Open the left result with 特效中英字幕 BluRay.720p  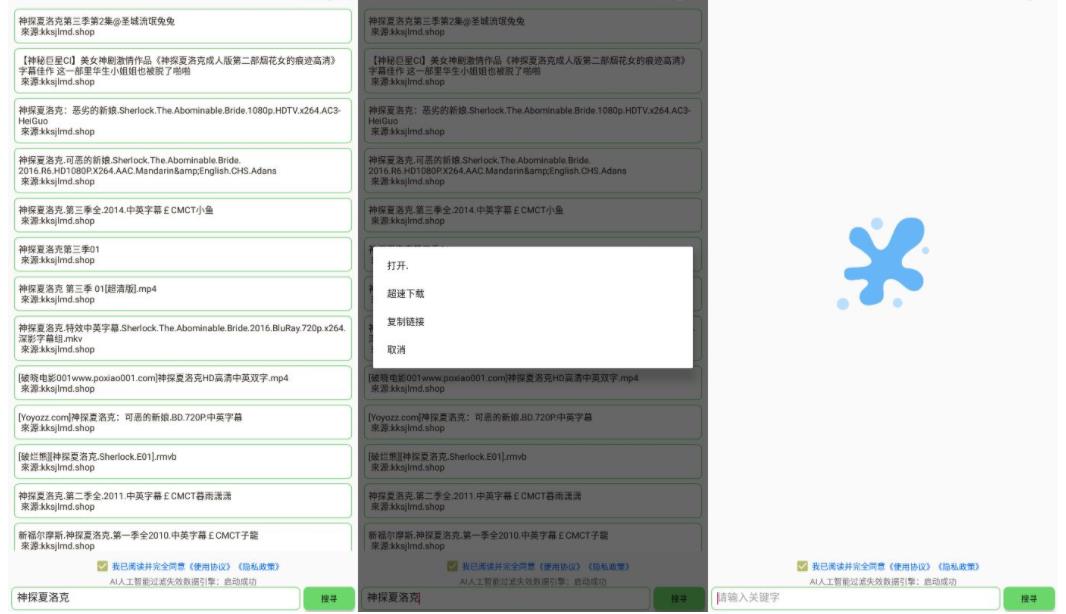pos(182,338)
